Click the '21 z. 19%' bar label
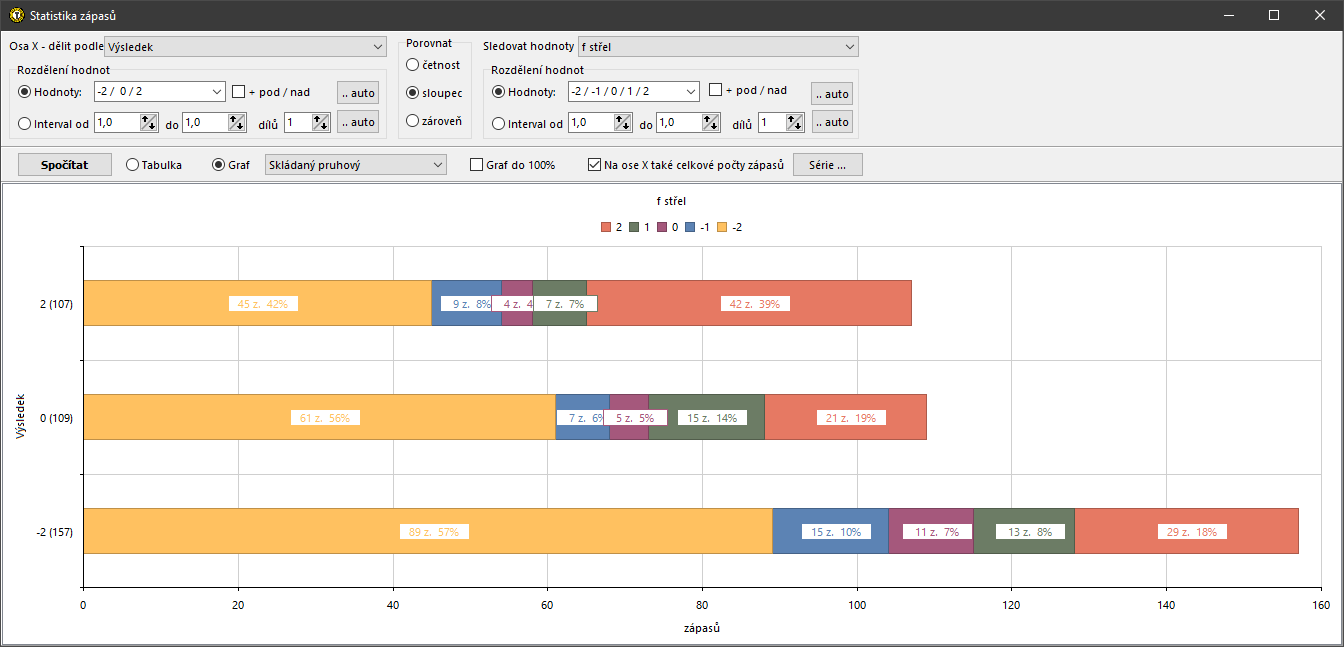Screen dimensions: 1344x647 point(851,418)
